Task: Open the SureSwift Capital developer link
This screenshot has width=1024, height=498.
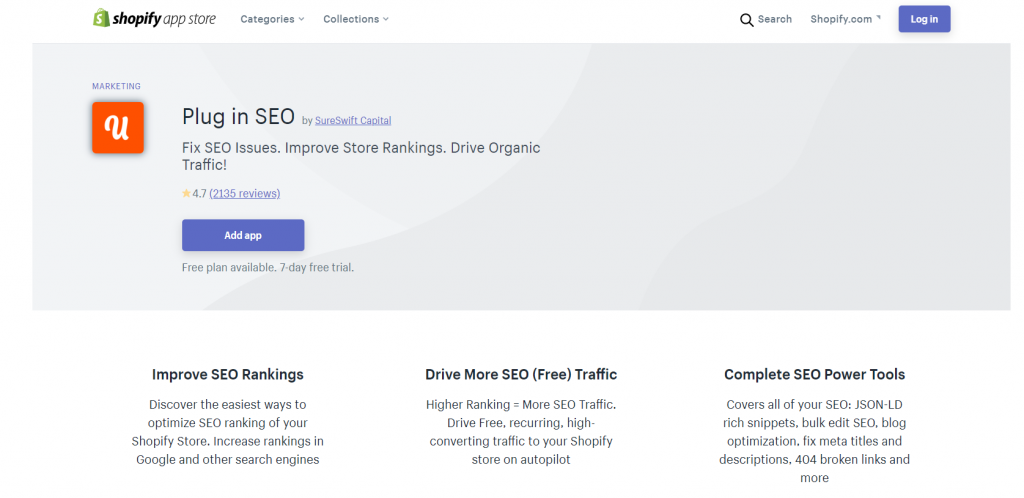Action: click(353, 120)
